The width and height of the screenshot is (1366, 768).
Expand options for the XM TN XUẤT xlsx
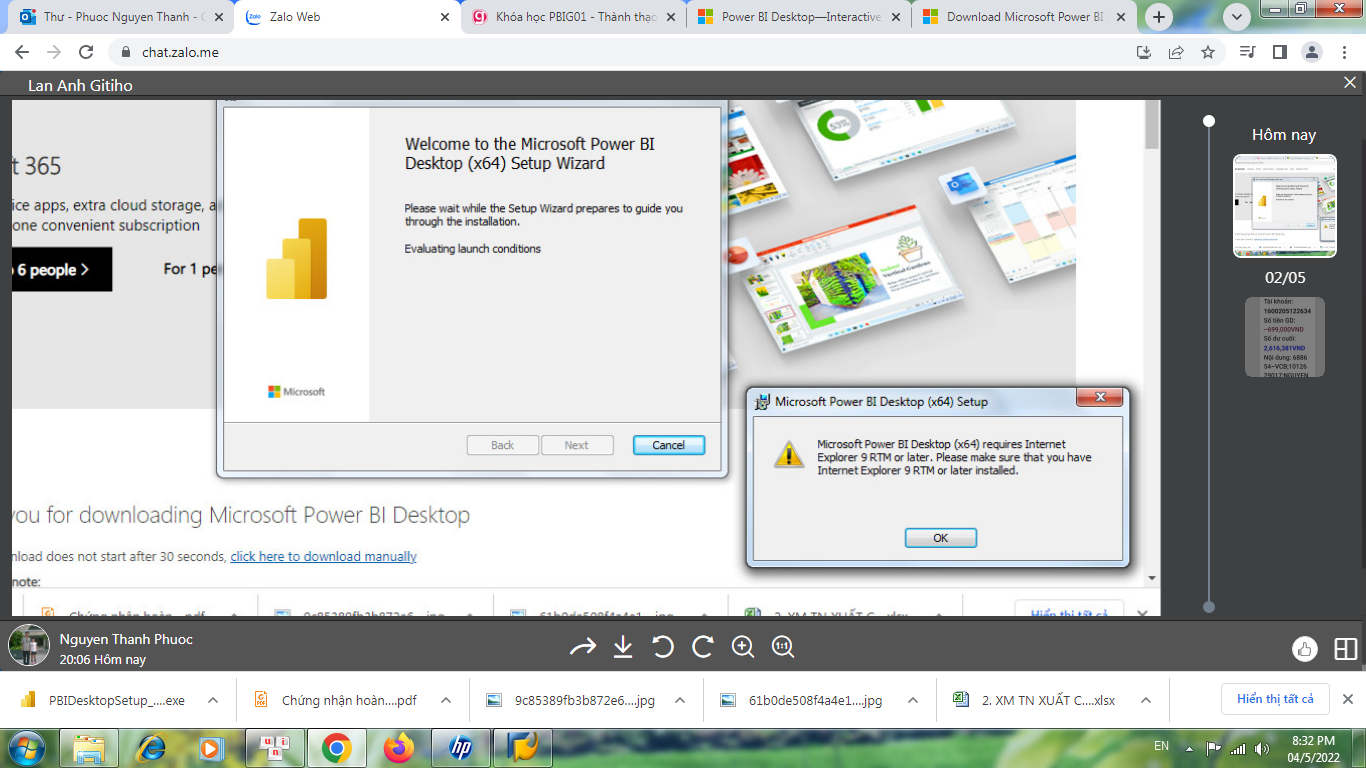(x=1146, y=700)
